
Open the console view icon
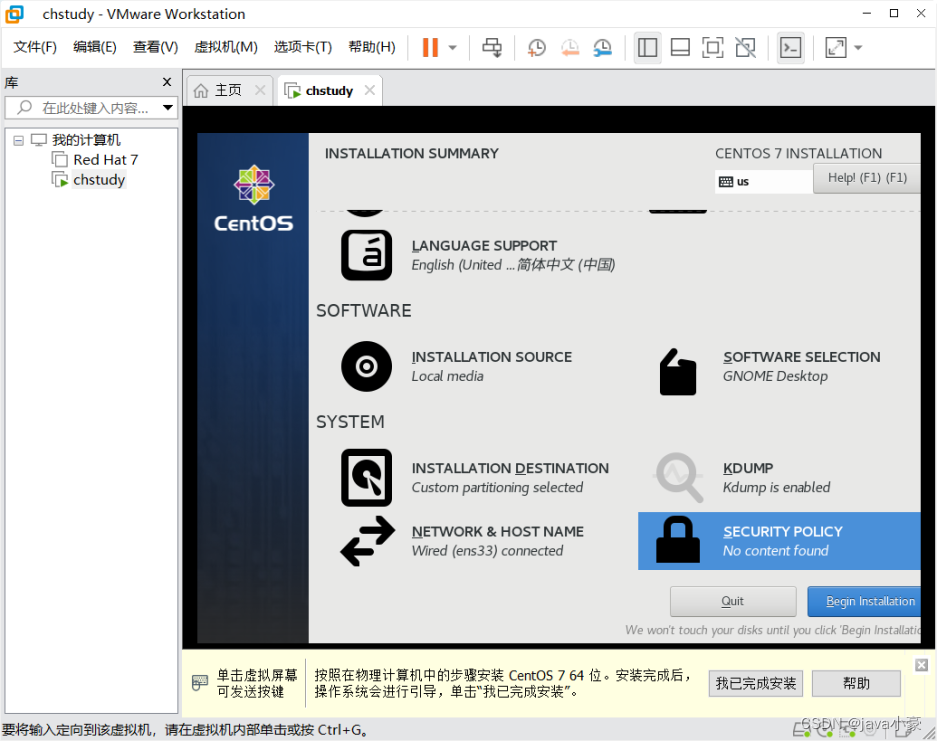[x=791, y=48]
